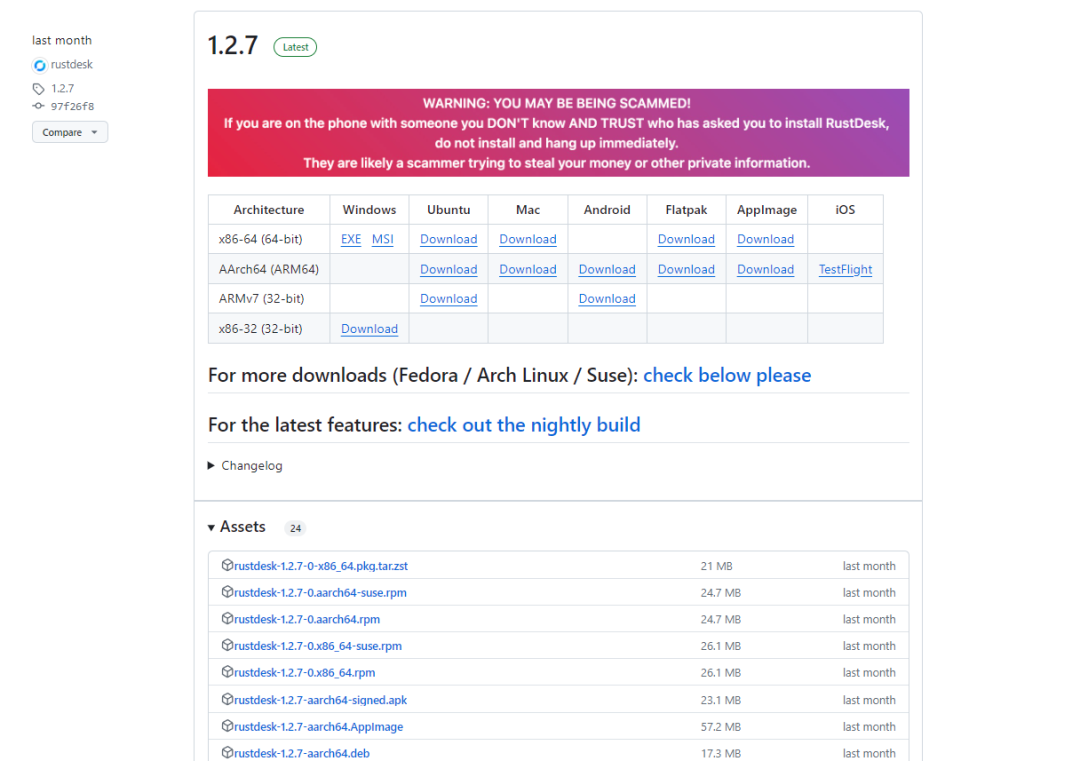Collapse the Assets list

(x=237, y=527)
